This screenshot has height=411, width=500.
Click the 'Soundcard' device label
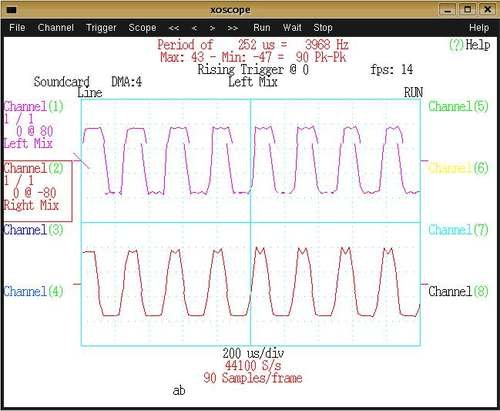point(62,82)
